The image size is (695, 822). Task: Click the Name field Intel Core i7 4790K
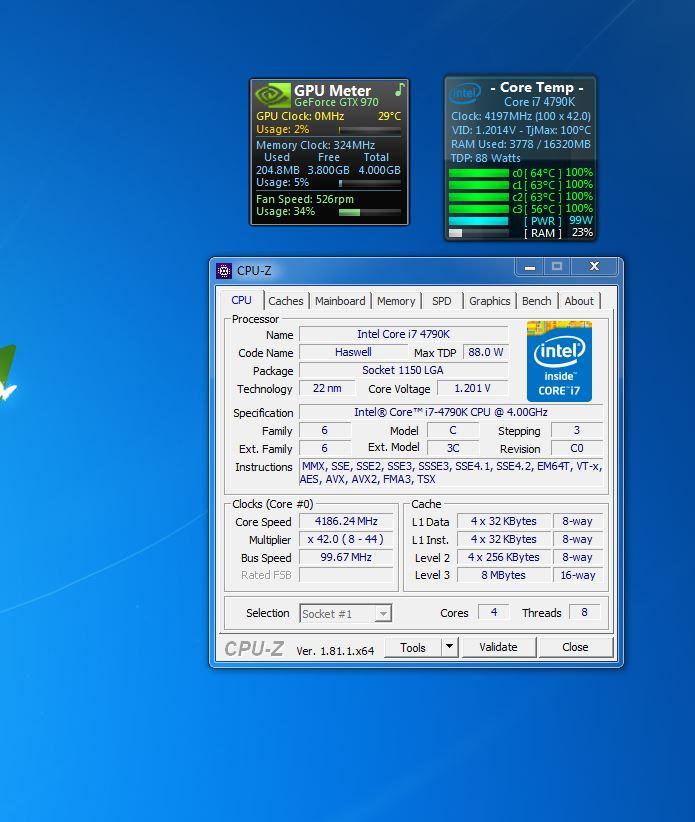click(404, 334)
